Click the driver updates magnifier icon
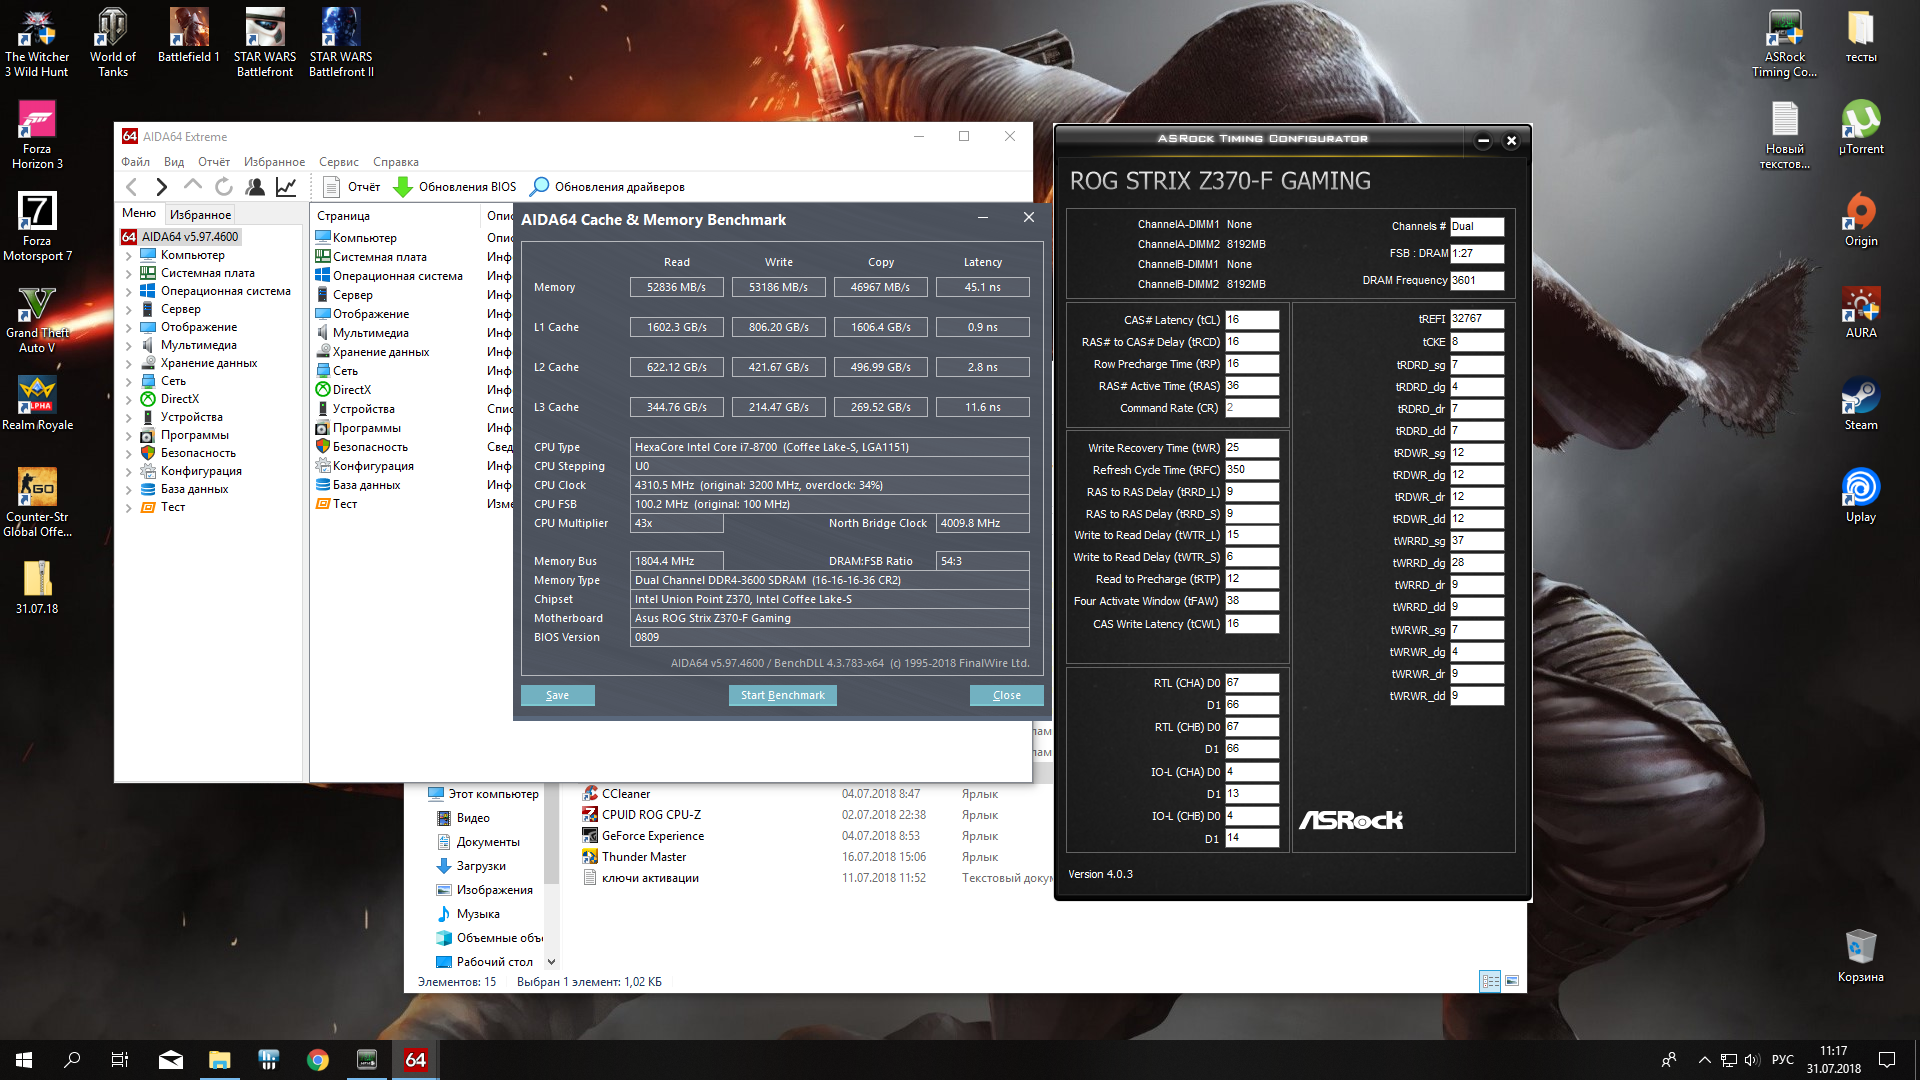This screenshot has width=1920, height=1080. click(x=540, y=187)
